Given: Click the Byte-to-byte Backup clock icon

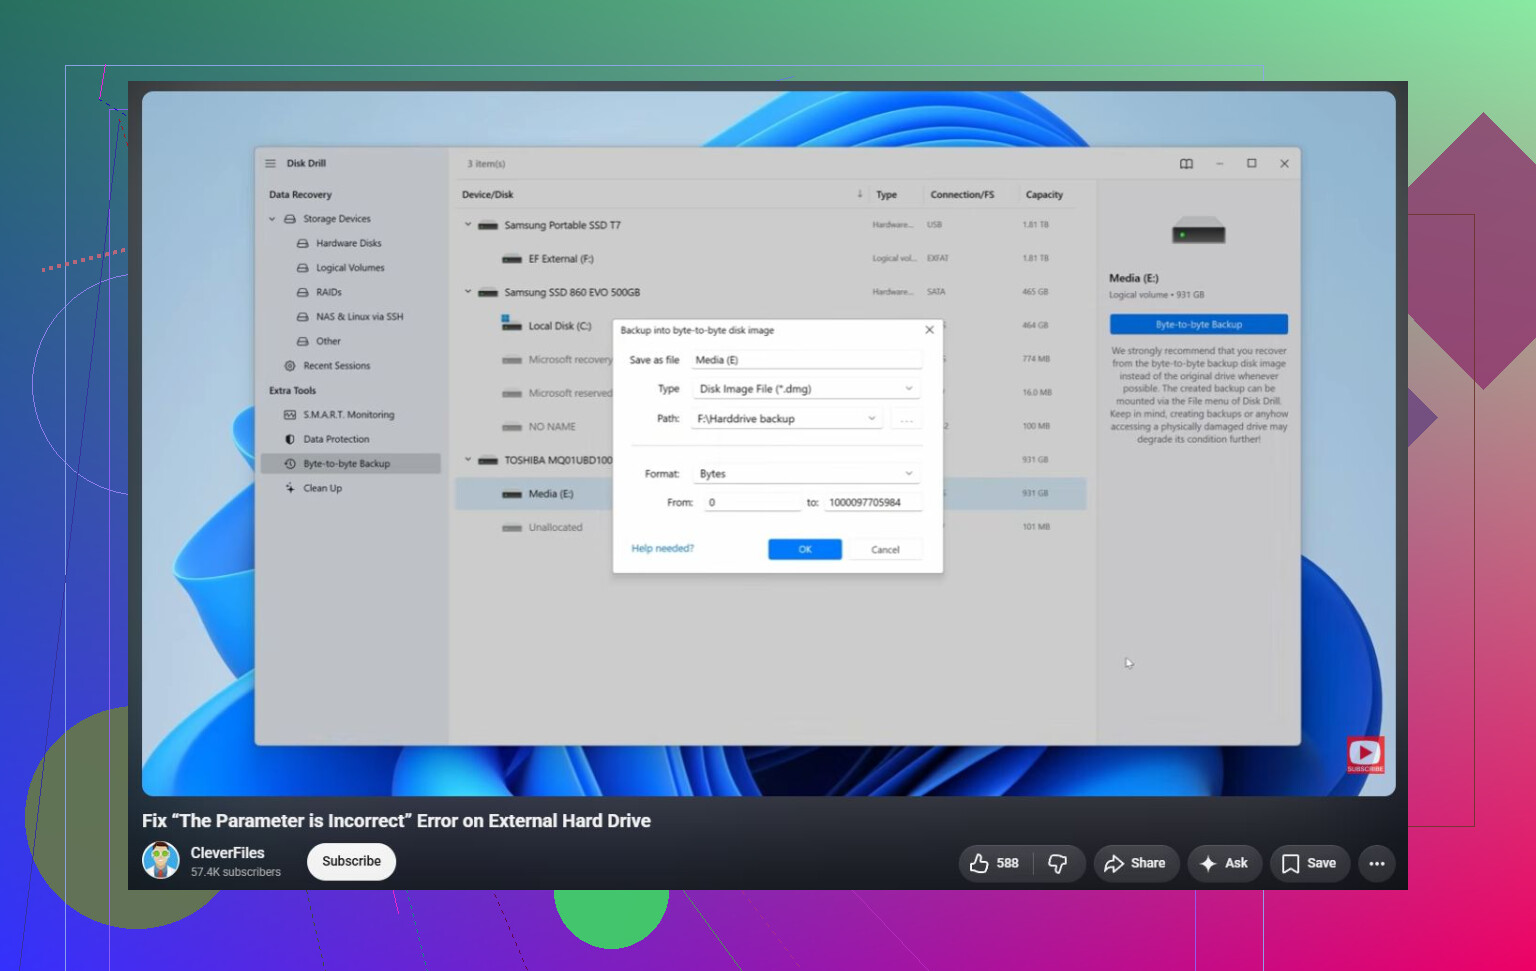Looking at the screenshot, I should [290, 464].
